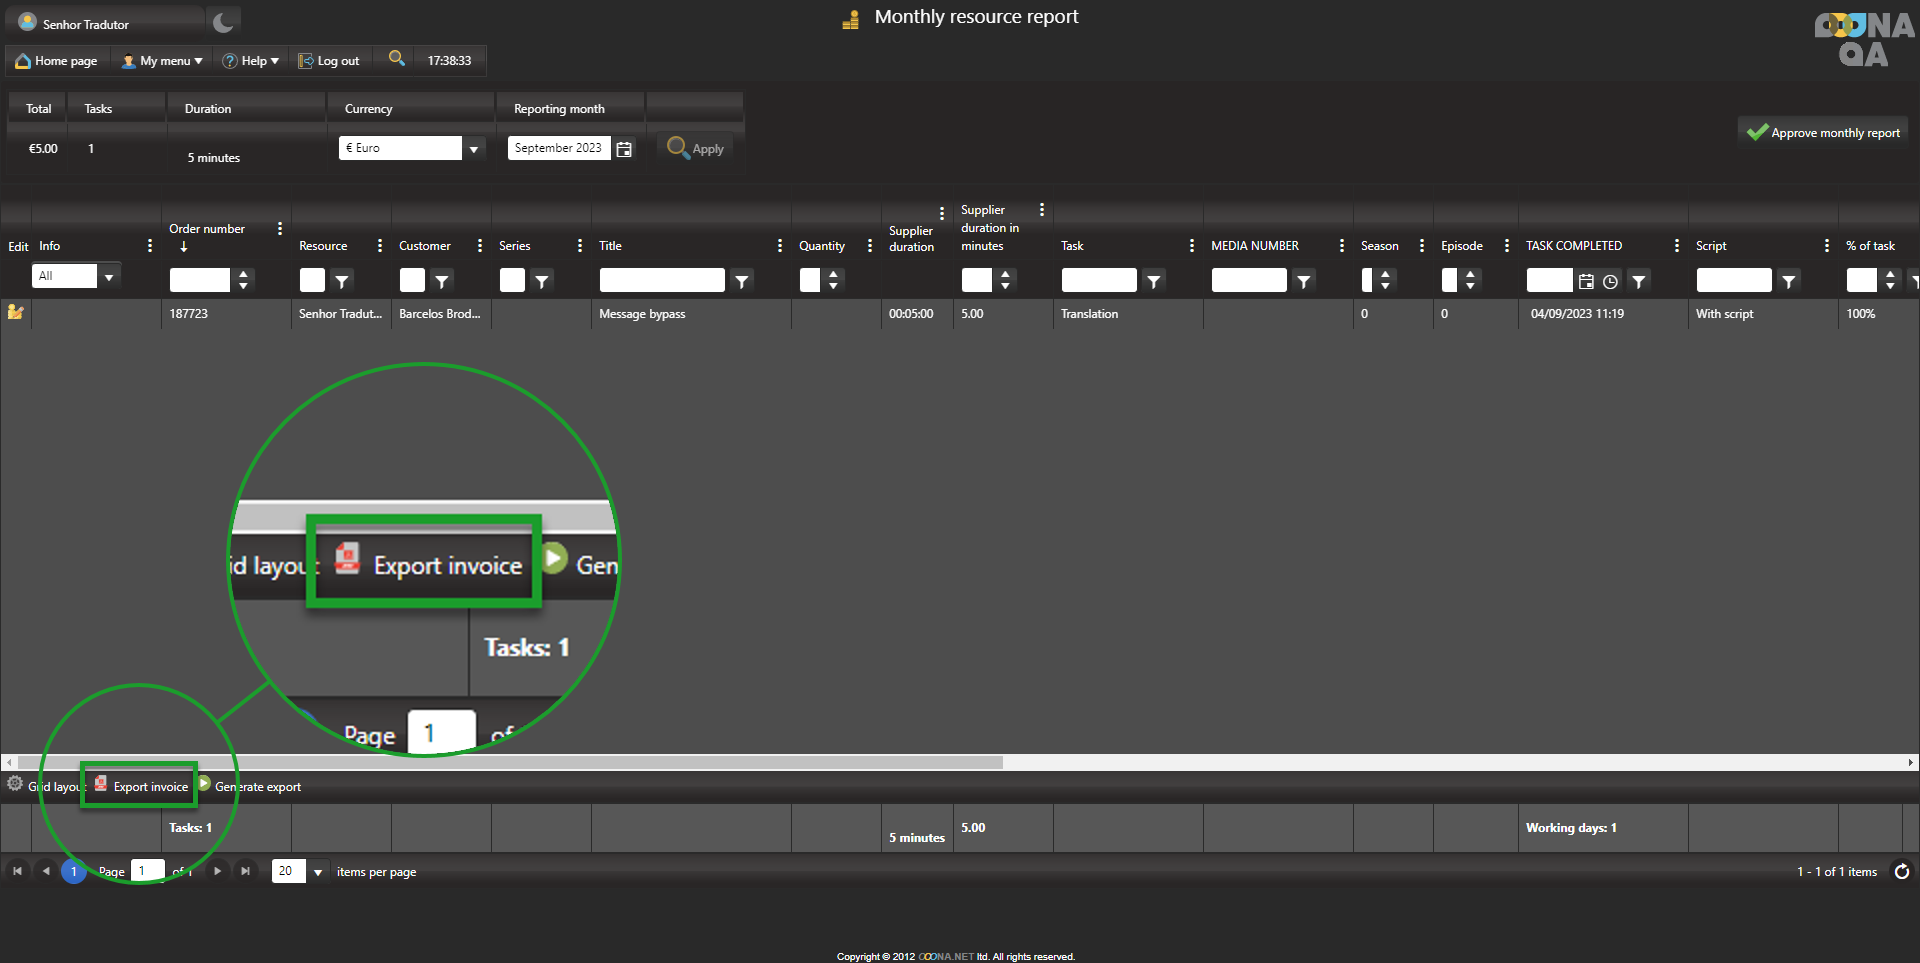Go to the last page of results
The image size is (1920, 963).
pyautogui.click(x=246, y=872)
